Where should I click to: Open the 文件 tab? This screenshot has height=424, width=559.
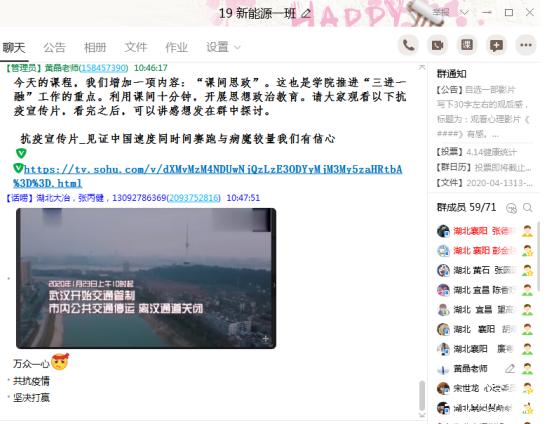135,47
